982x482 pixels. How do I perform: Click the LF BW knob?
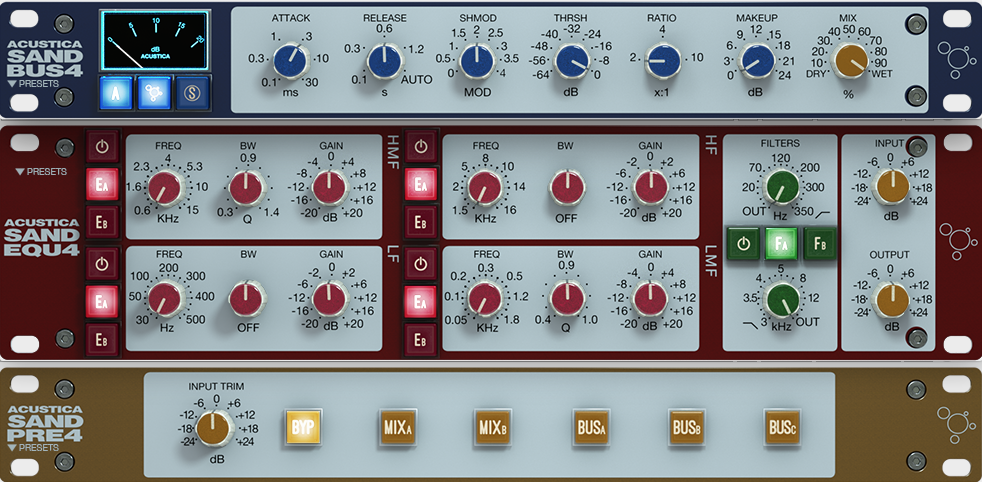[247, 299]
